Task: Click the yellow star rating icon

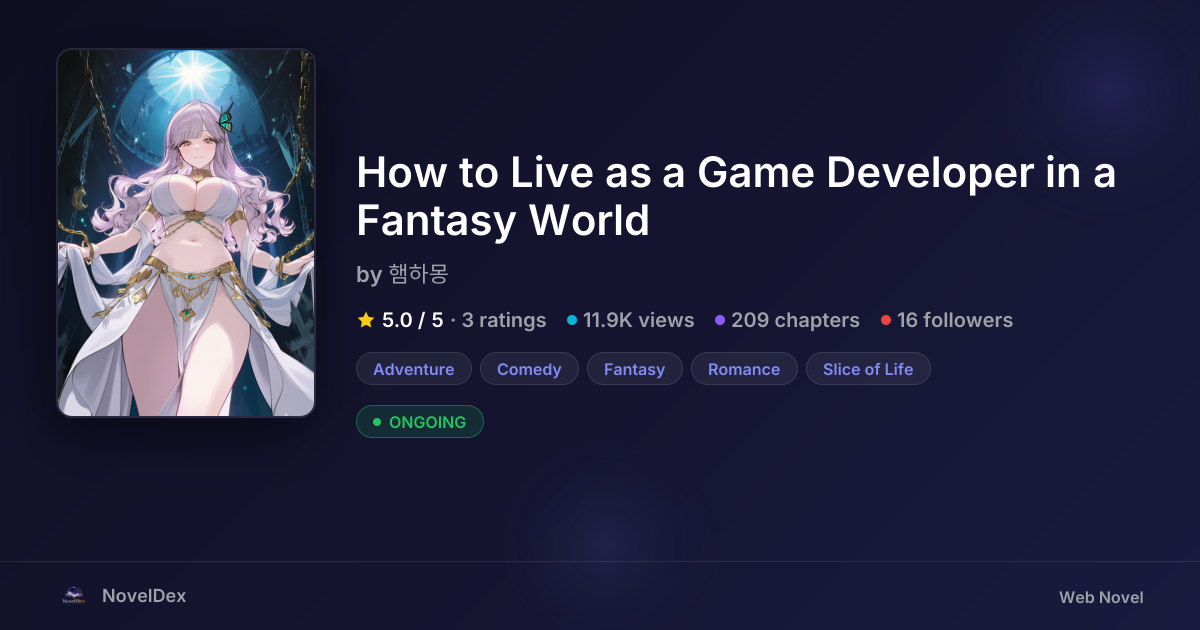Action: [366, 320]
